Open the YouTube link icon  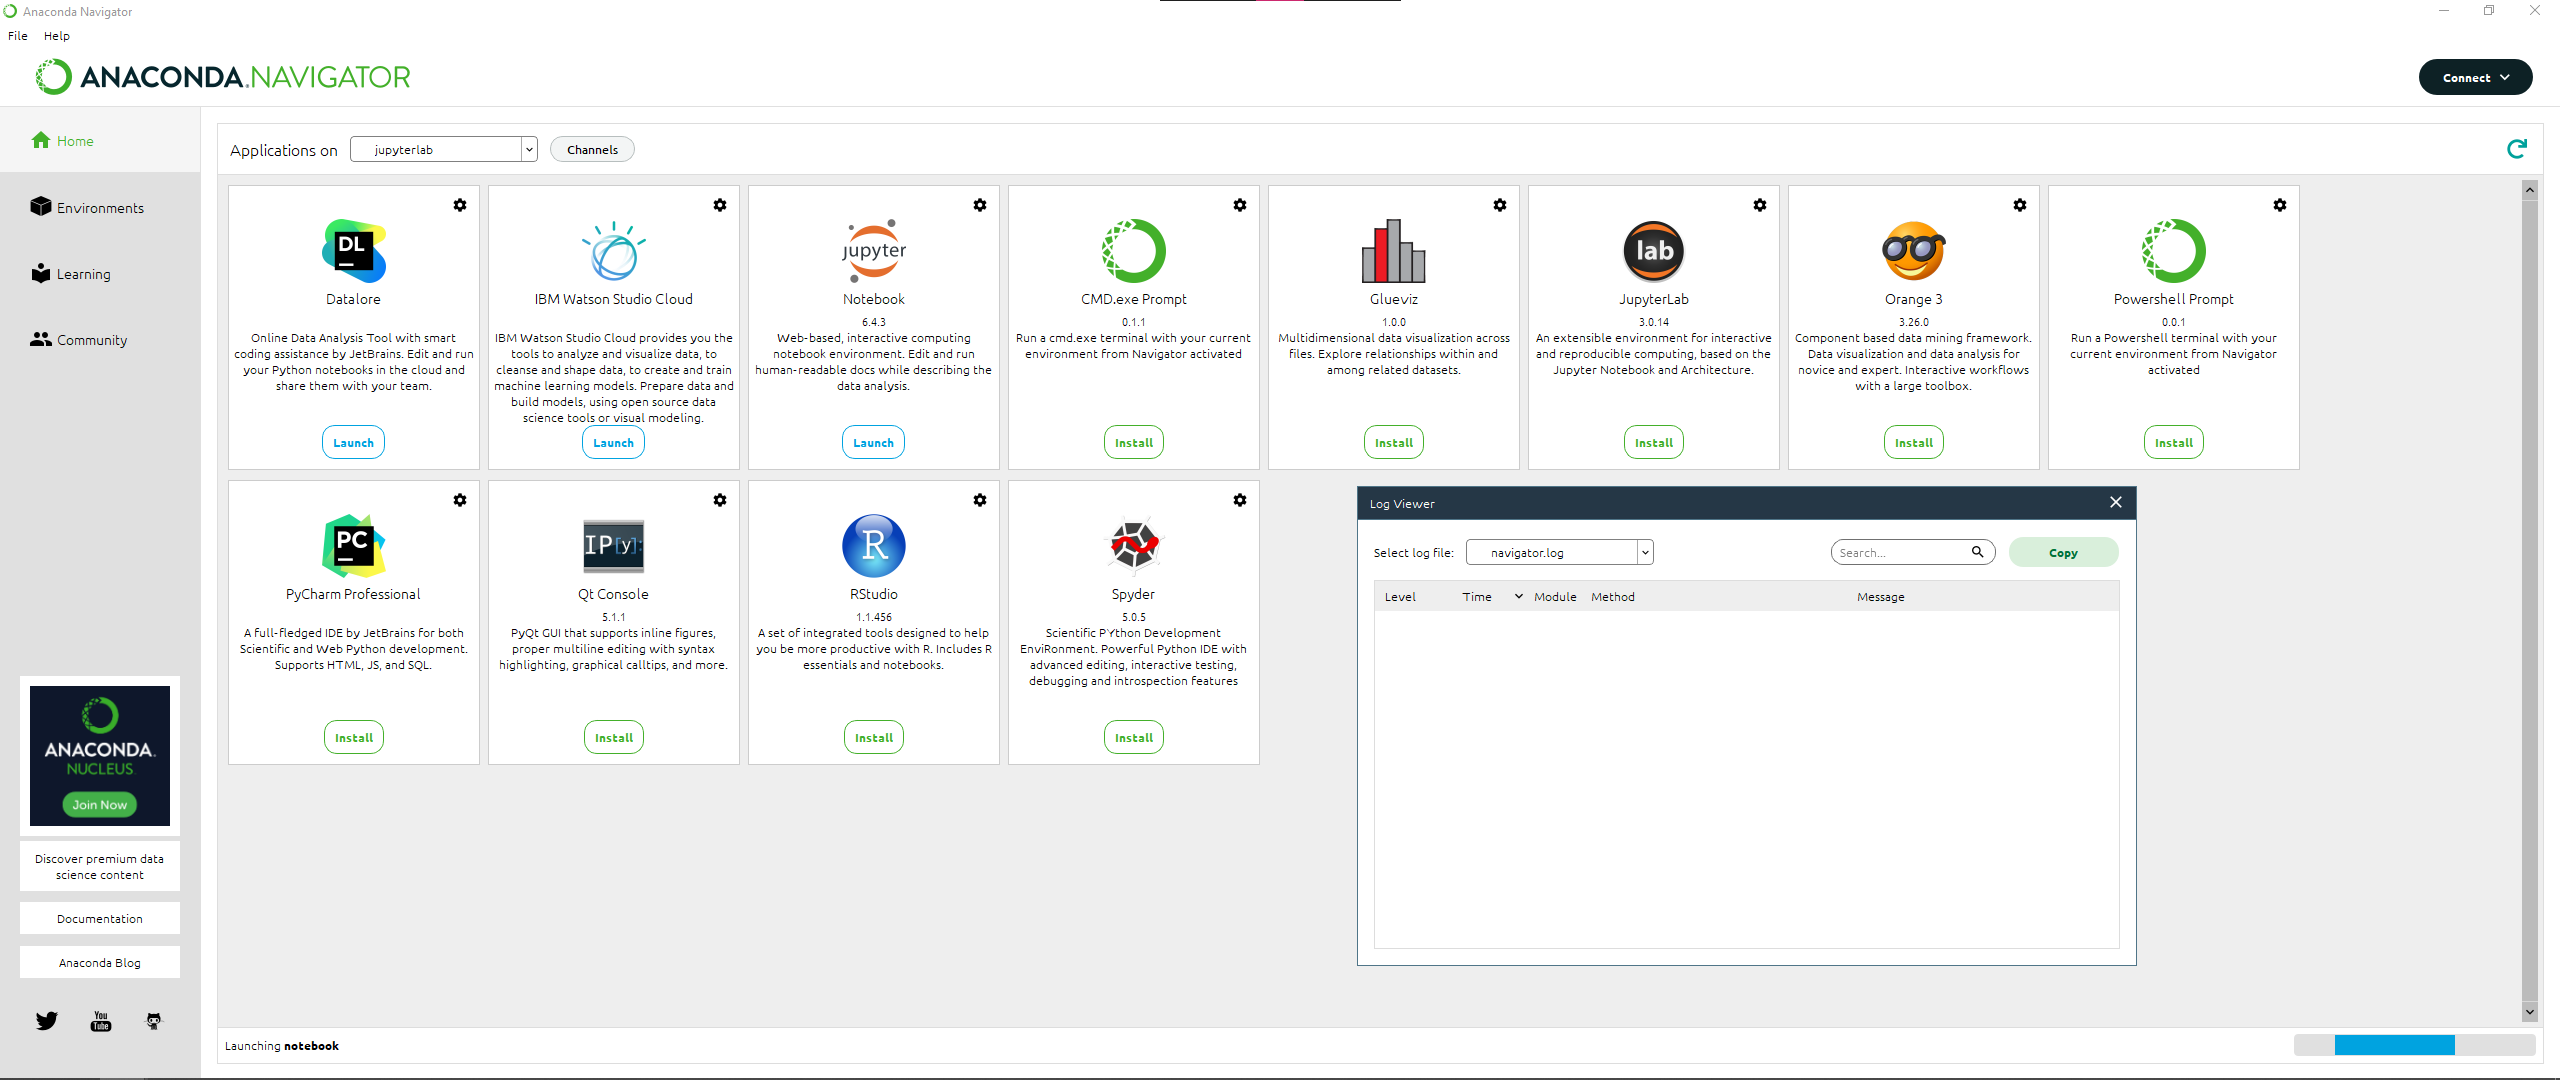click(x=101, y=1021)
